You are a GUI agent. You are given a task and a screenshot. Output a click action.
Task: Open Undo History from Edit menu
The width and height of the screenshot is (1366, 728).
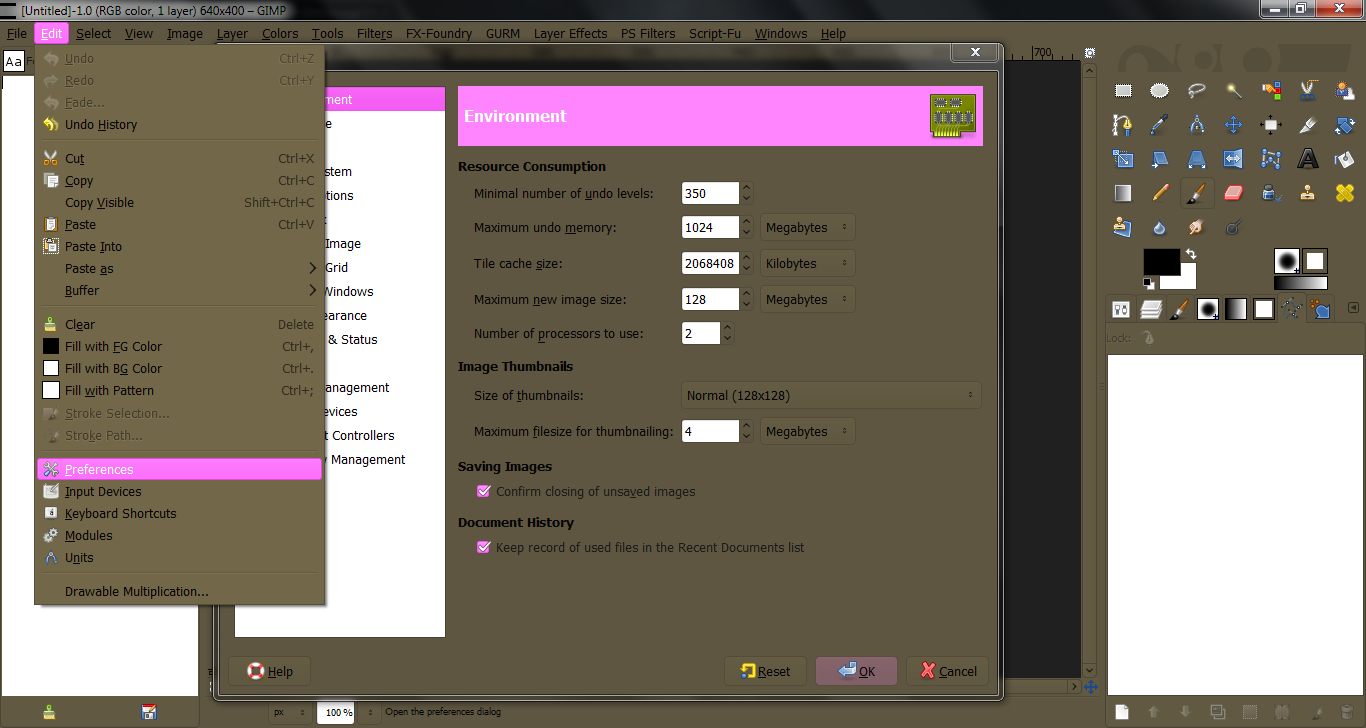[180, 124]
